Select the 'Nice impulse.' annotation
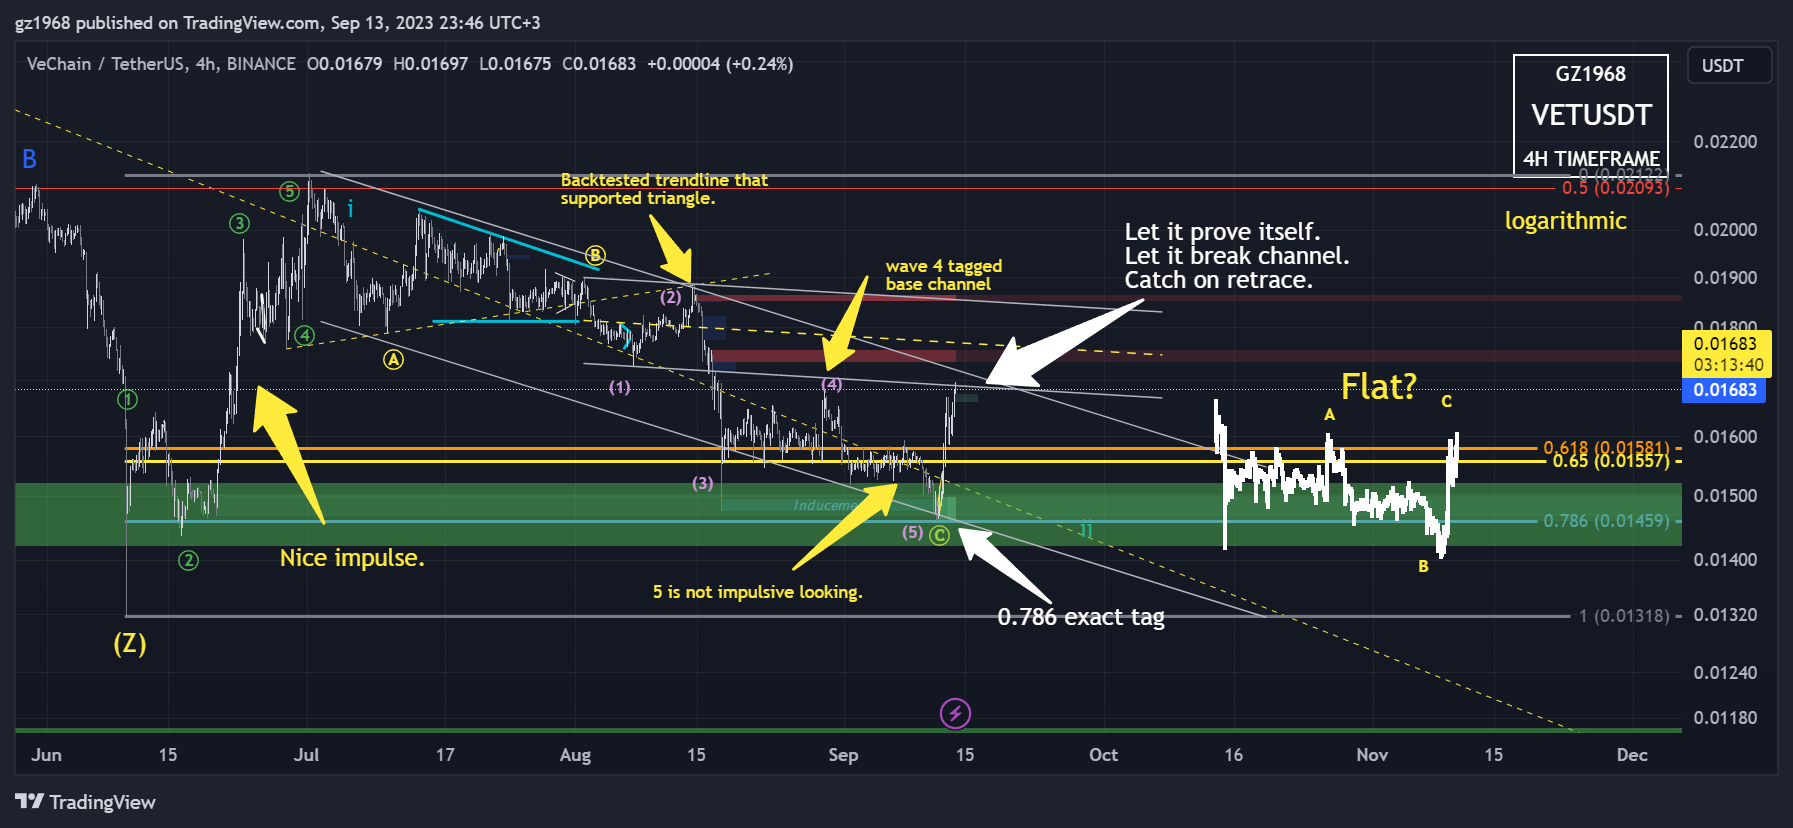This screenshot has height=828, width=1793. [352, 558]
